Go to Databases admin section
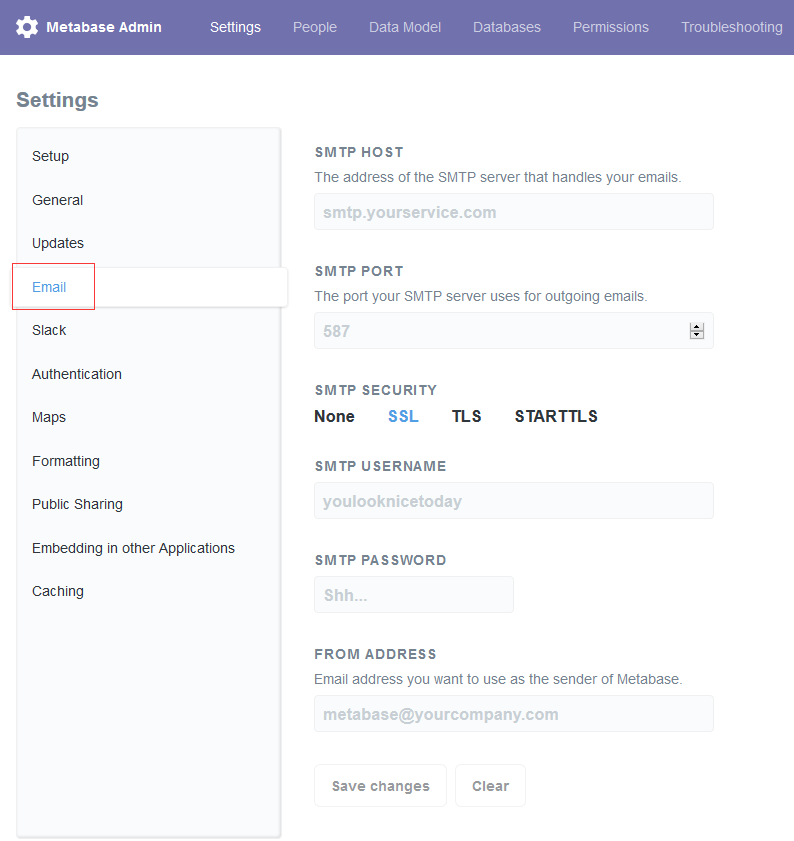 tap(506, 27)
